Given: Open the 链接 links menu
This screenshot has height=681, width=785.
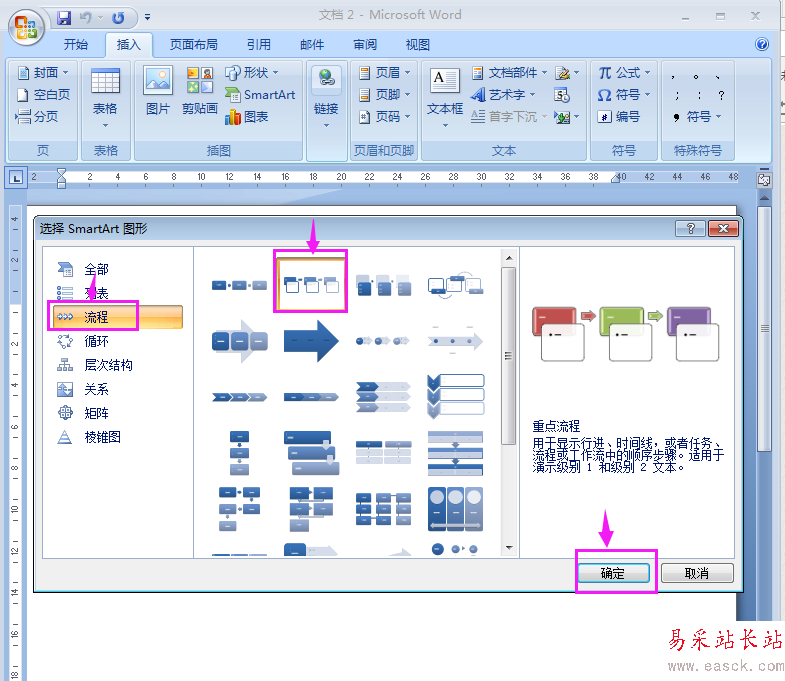Looking at the screenshot, I should (326, 98).
